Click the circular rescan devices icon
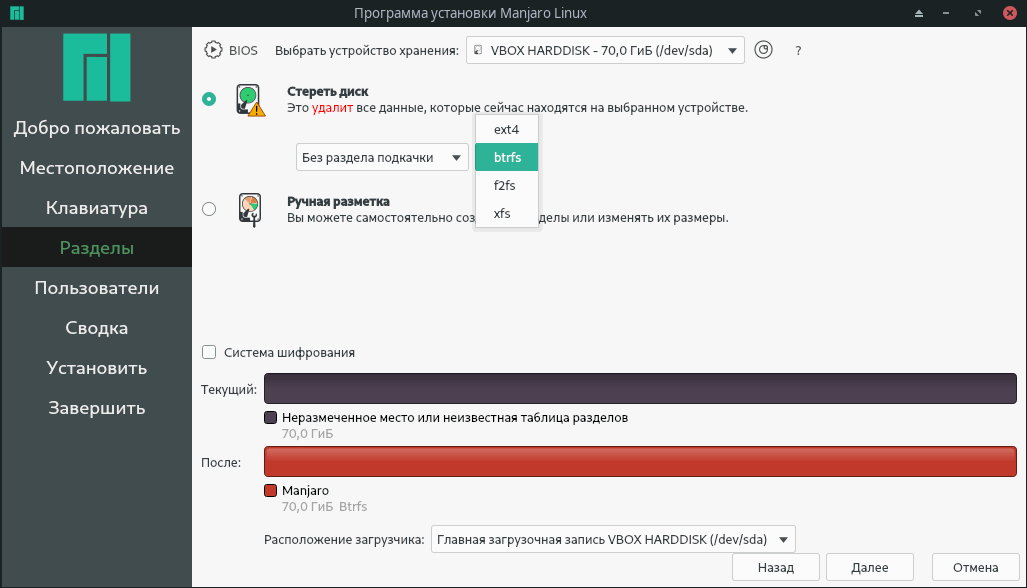The image size is (1027, 588). click(763, 50)
